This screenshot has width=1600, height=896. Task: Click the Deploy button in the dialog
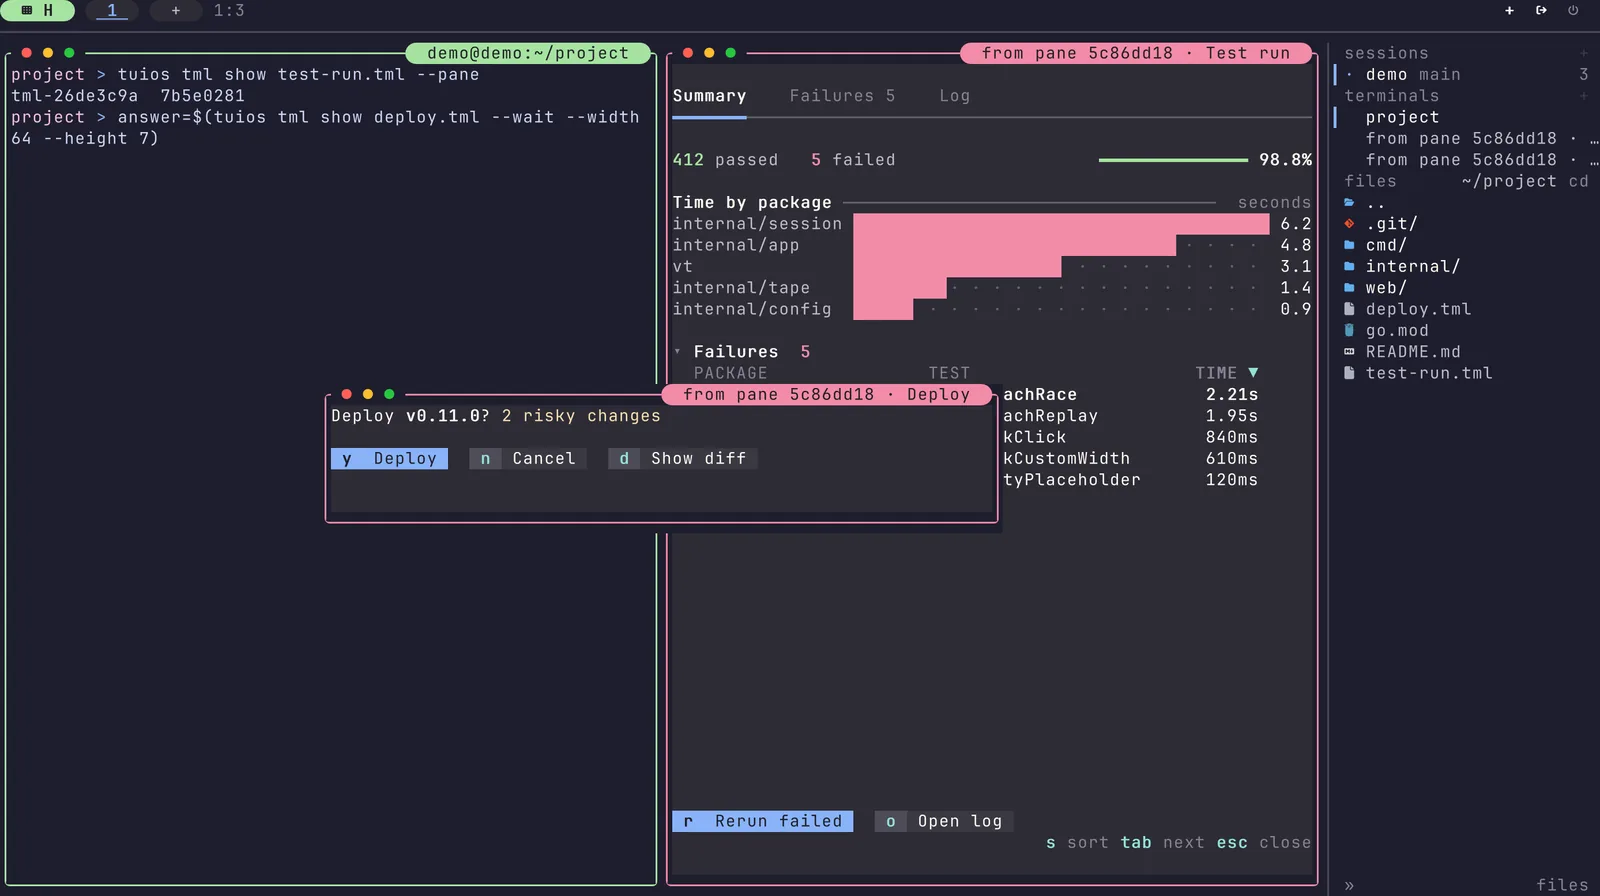pyautogui.click(x=389, y=459)
